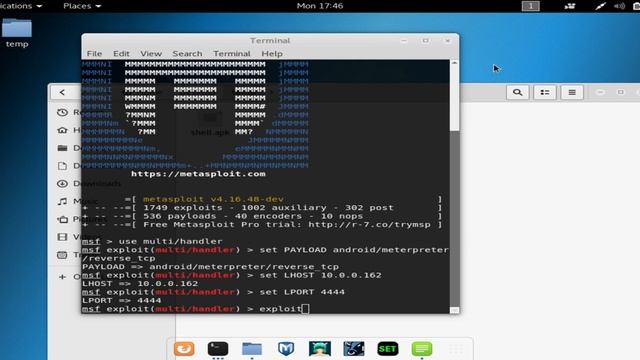Click the clock showing Mon 17:46

tap(320, 6)
